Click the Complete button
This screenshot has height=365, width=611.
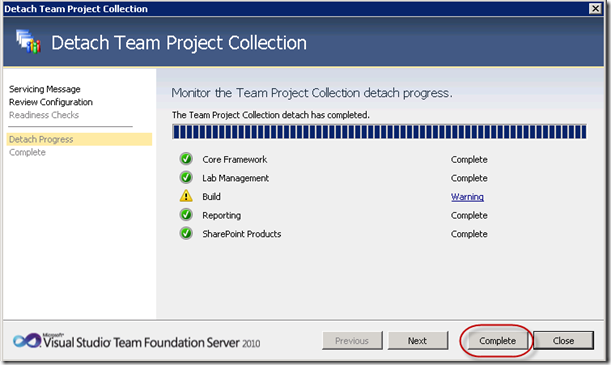tap(497, 341)
